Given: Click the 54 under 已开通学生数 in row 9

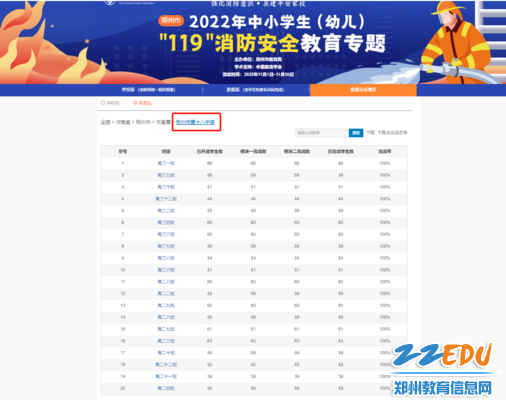Looking at the screenshot, I should click(210, 258).
